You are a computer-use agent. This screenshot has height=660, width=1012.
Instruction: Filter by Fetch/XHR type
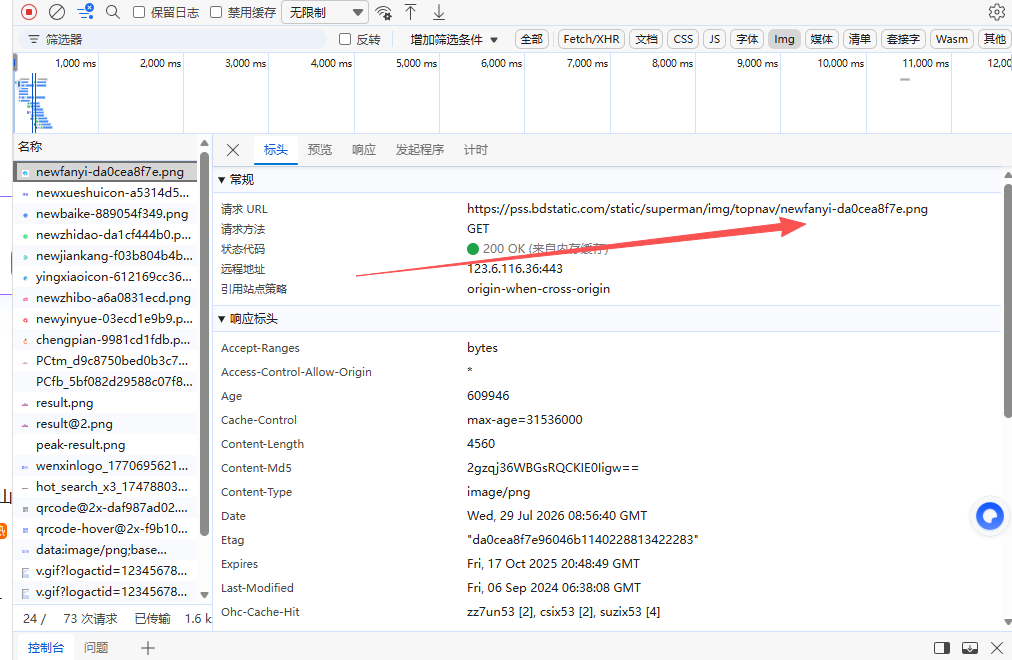tap(591, 39)
